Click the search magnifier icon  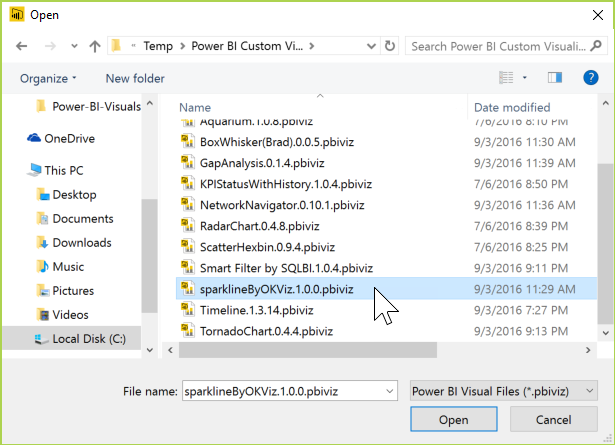tap(596, 46)
